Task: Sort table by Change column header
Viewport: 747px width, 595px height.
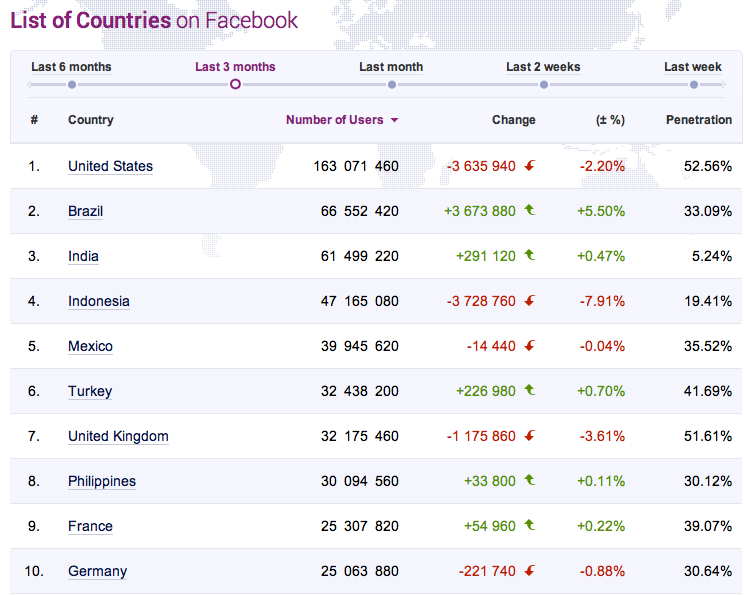Action: coord(514,120)
